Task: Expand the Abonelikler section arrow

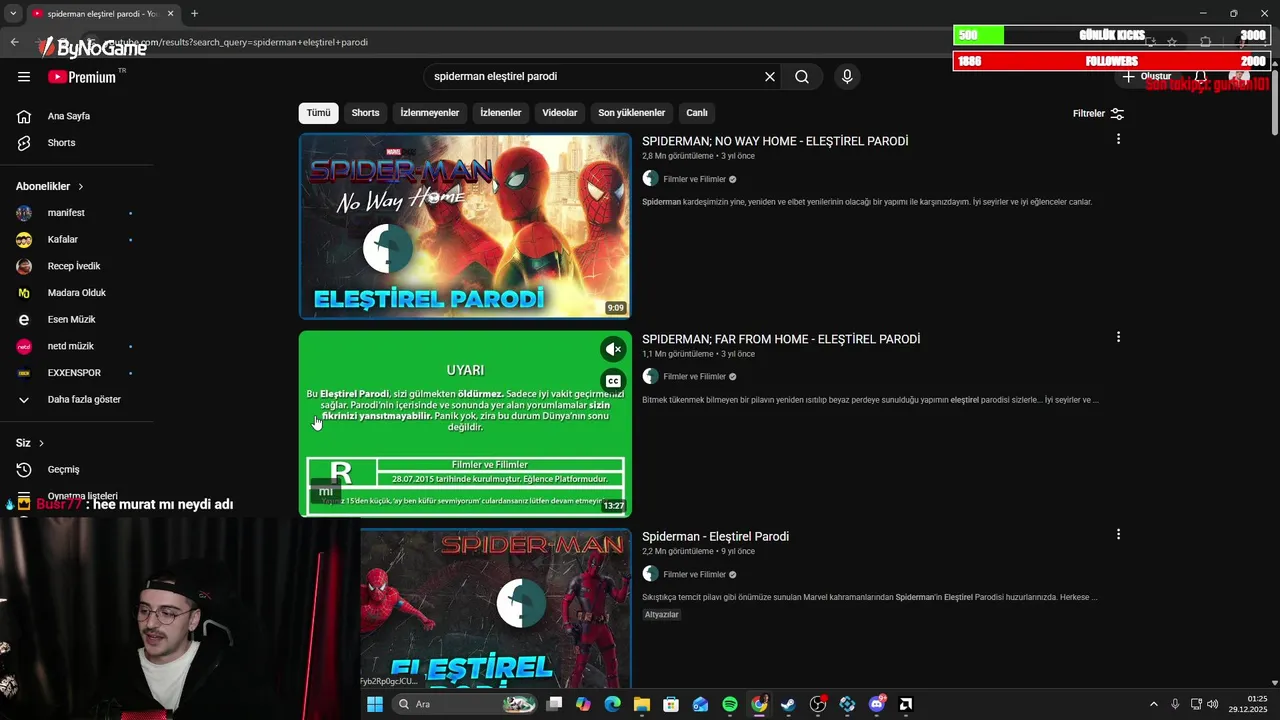Action: 81,187
